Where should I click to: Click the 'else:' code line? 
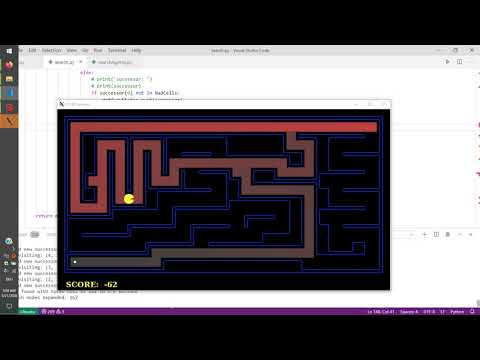(87, 72)
